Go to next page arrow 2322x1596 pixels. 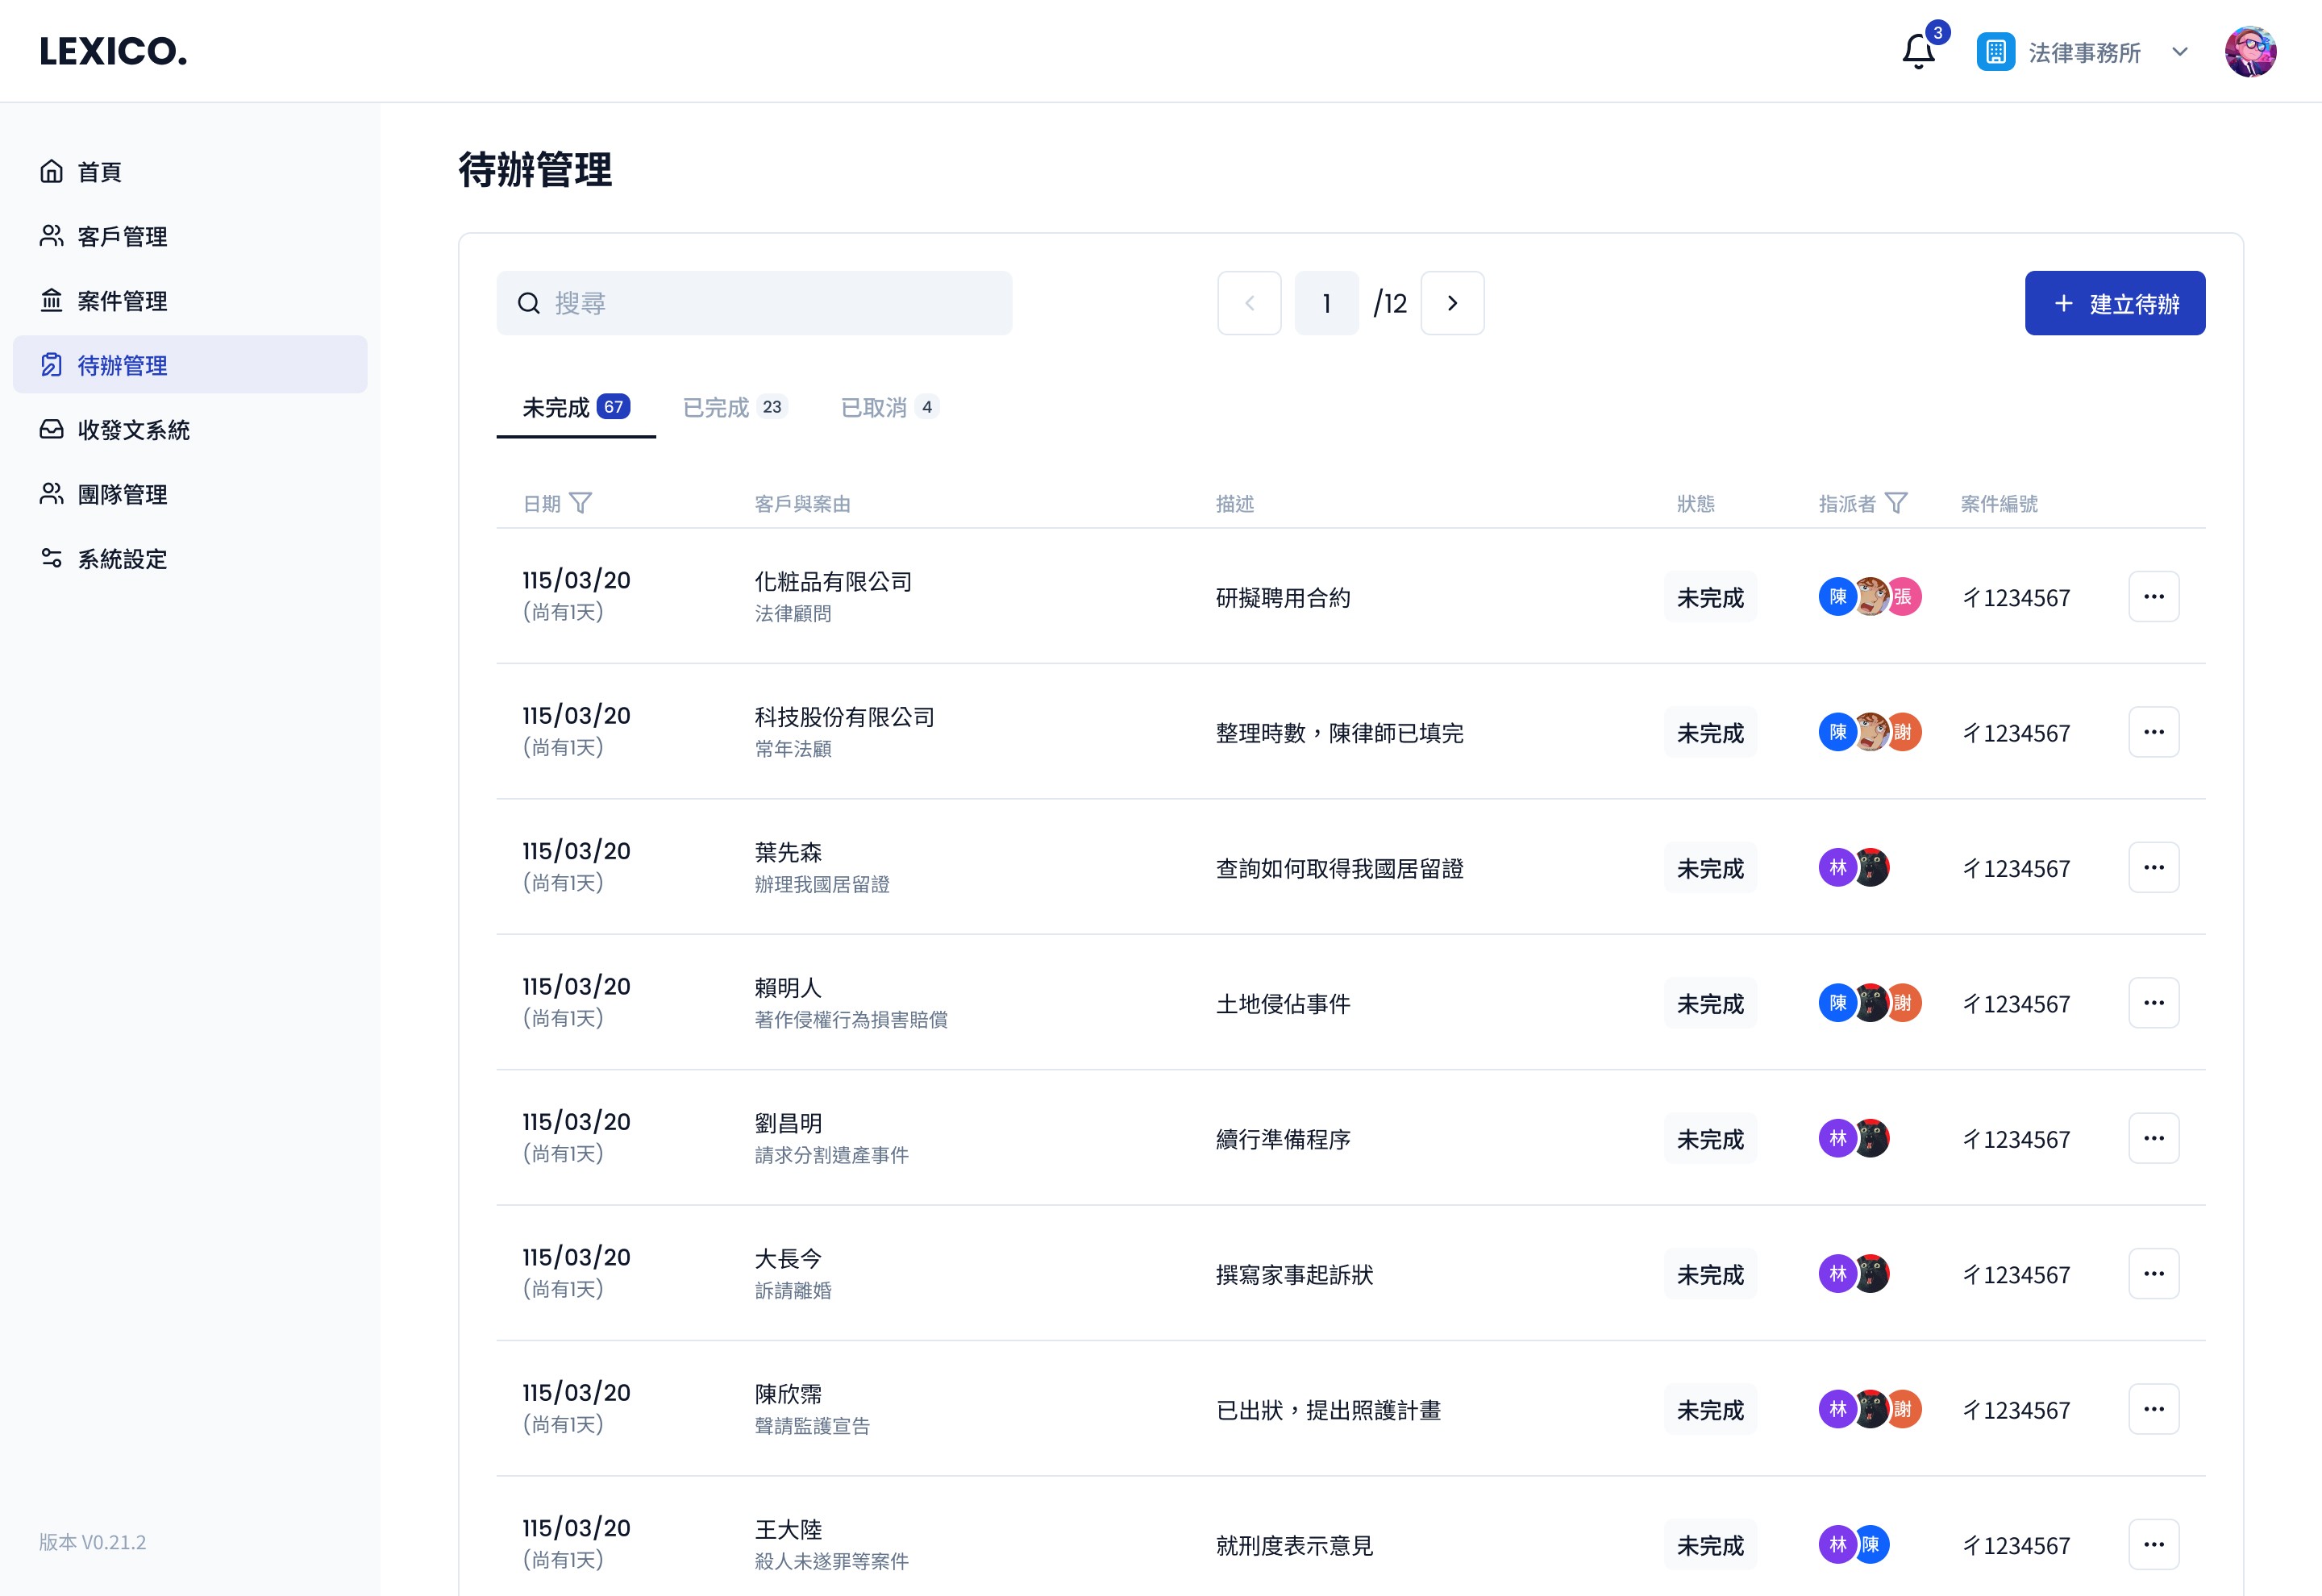[x=1452, y=303]
